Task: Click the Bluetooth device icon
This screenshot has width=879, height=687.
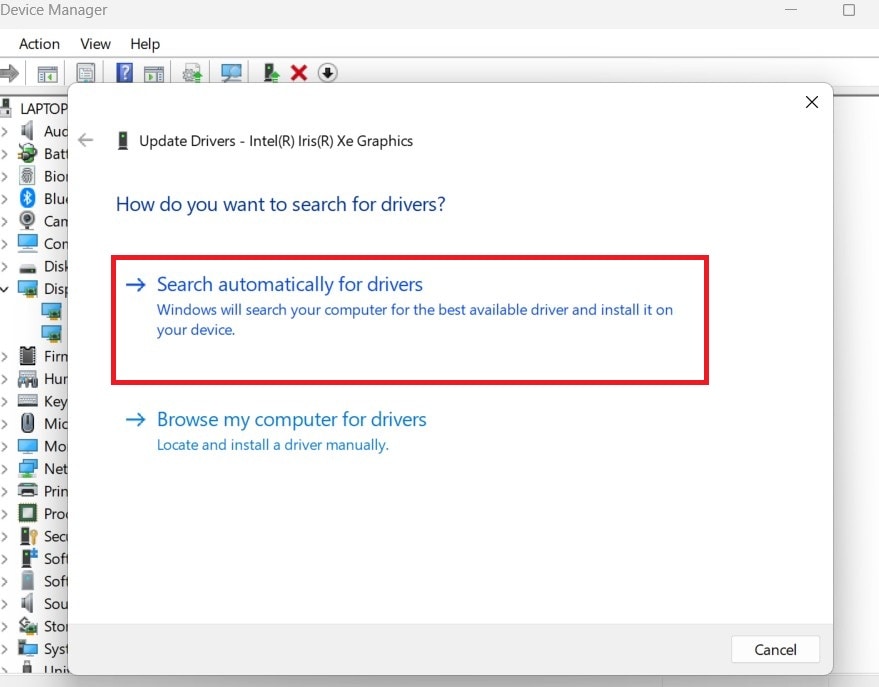Action: coord(27,198)
